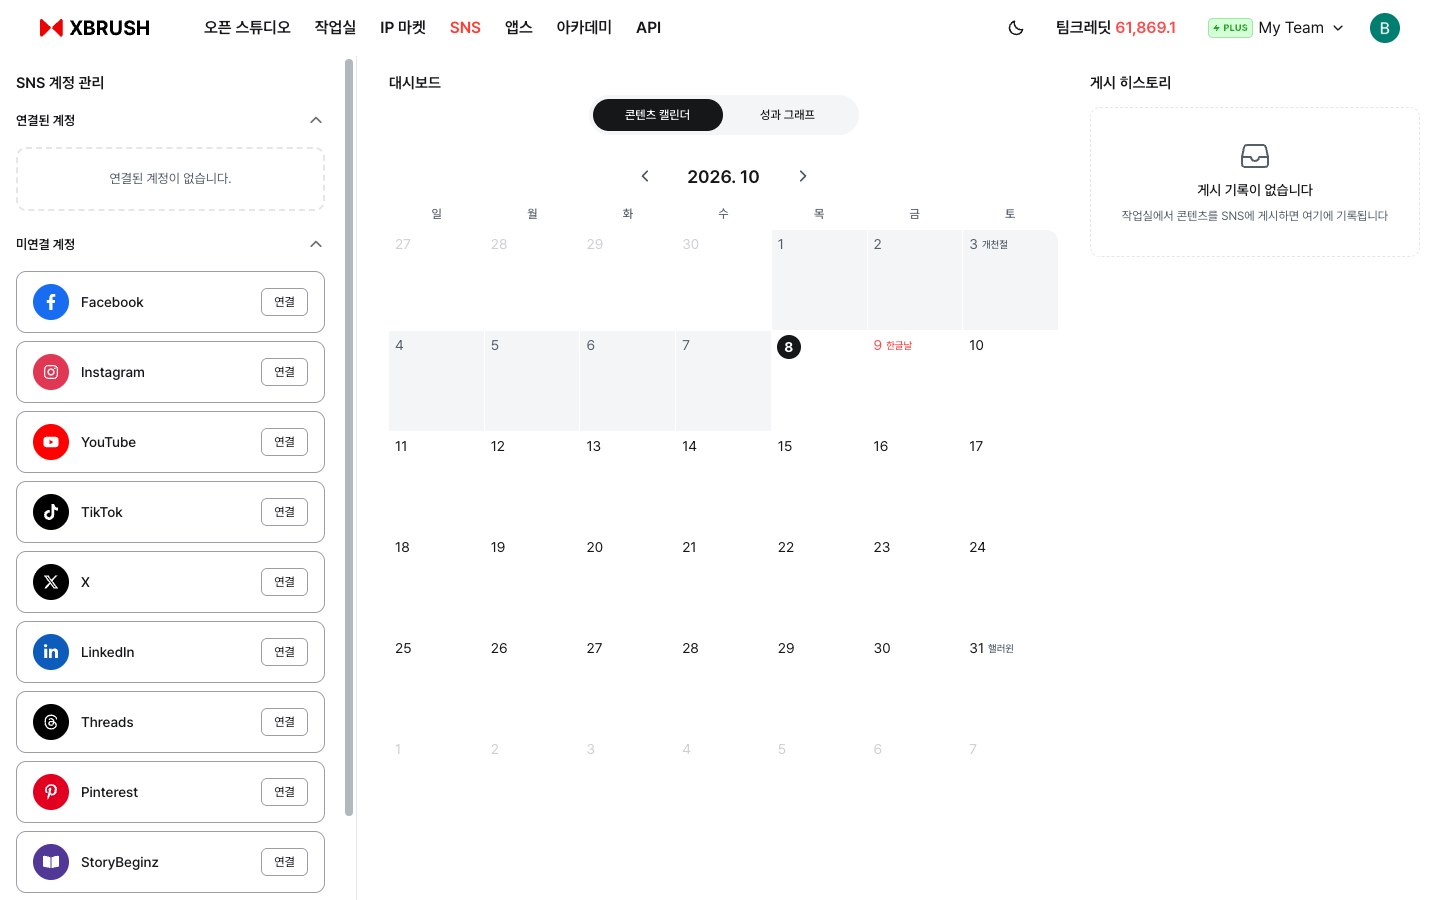Click the StoryBeginz logo icon
The height and width of the screenshot is (900, 1440).
(51, 862)
